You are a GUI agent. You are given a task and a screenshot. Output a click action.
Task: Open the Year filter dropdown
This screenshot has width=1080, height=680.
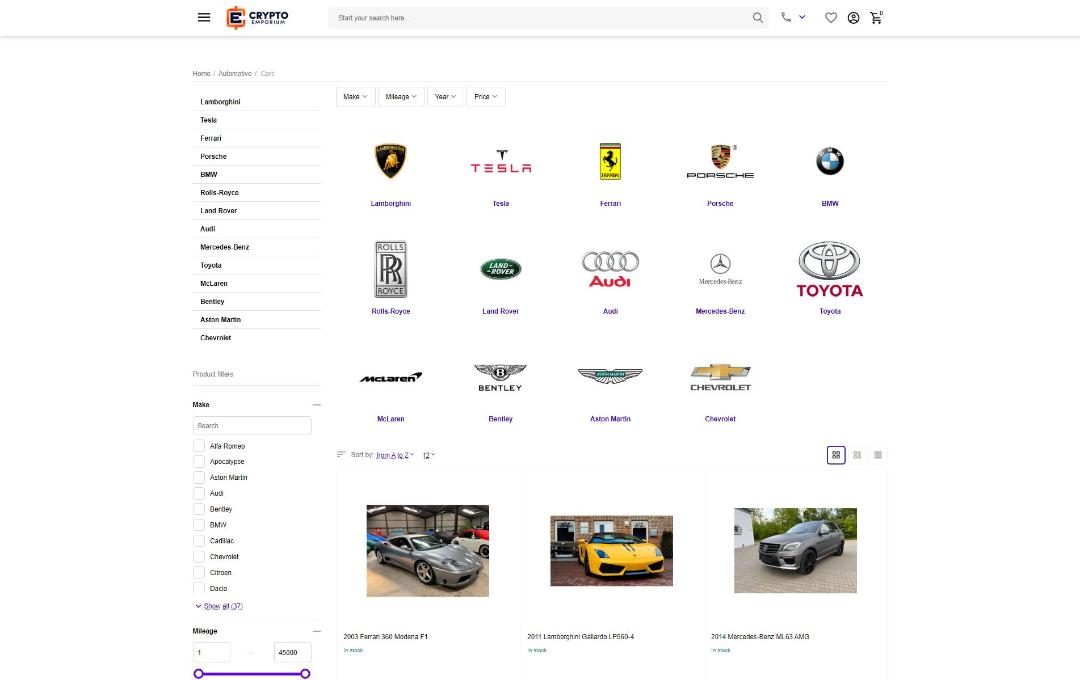click(x=445, y=96)
